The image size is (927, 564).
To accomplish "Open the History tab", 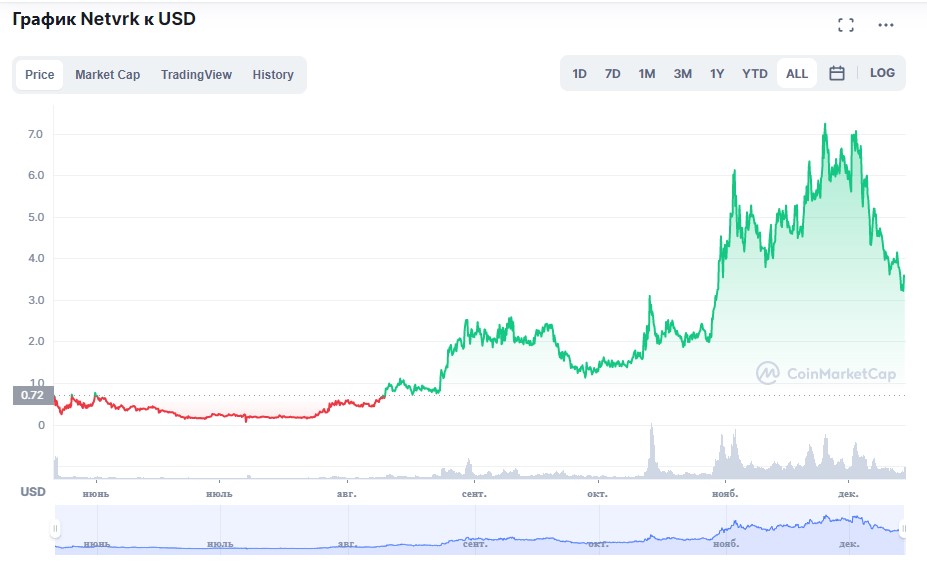I will click(x=273, y=75).
